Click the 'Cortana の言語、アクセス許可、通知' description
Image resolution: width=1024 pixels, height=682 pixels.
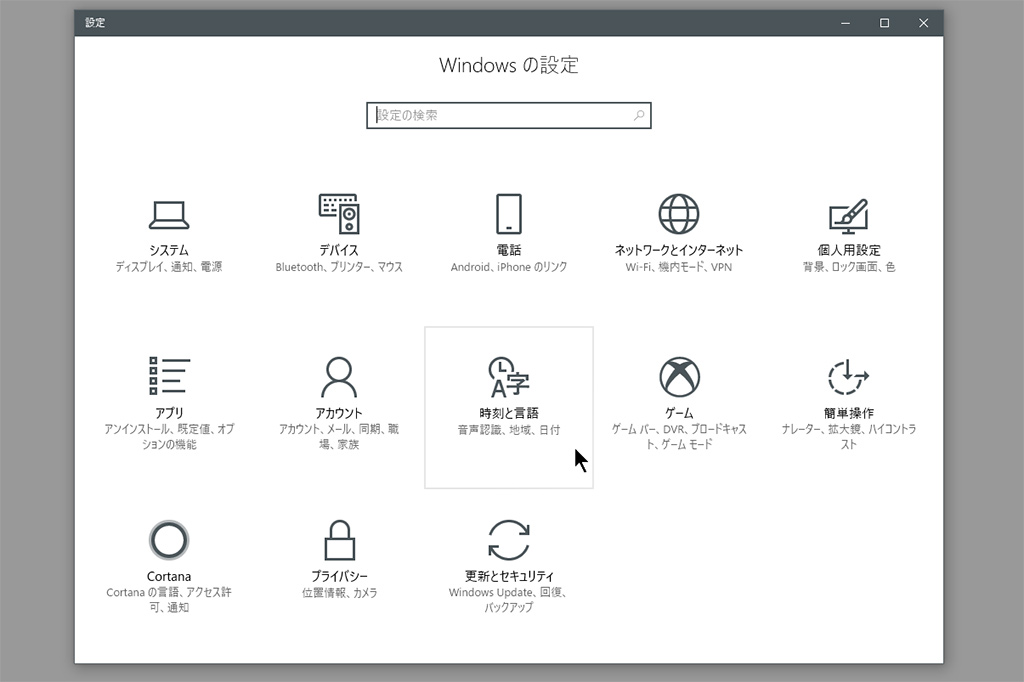point(169,600)
